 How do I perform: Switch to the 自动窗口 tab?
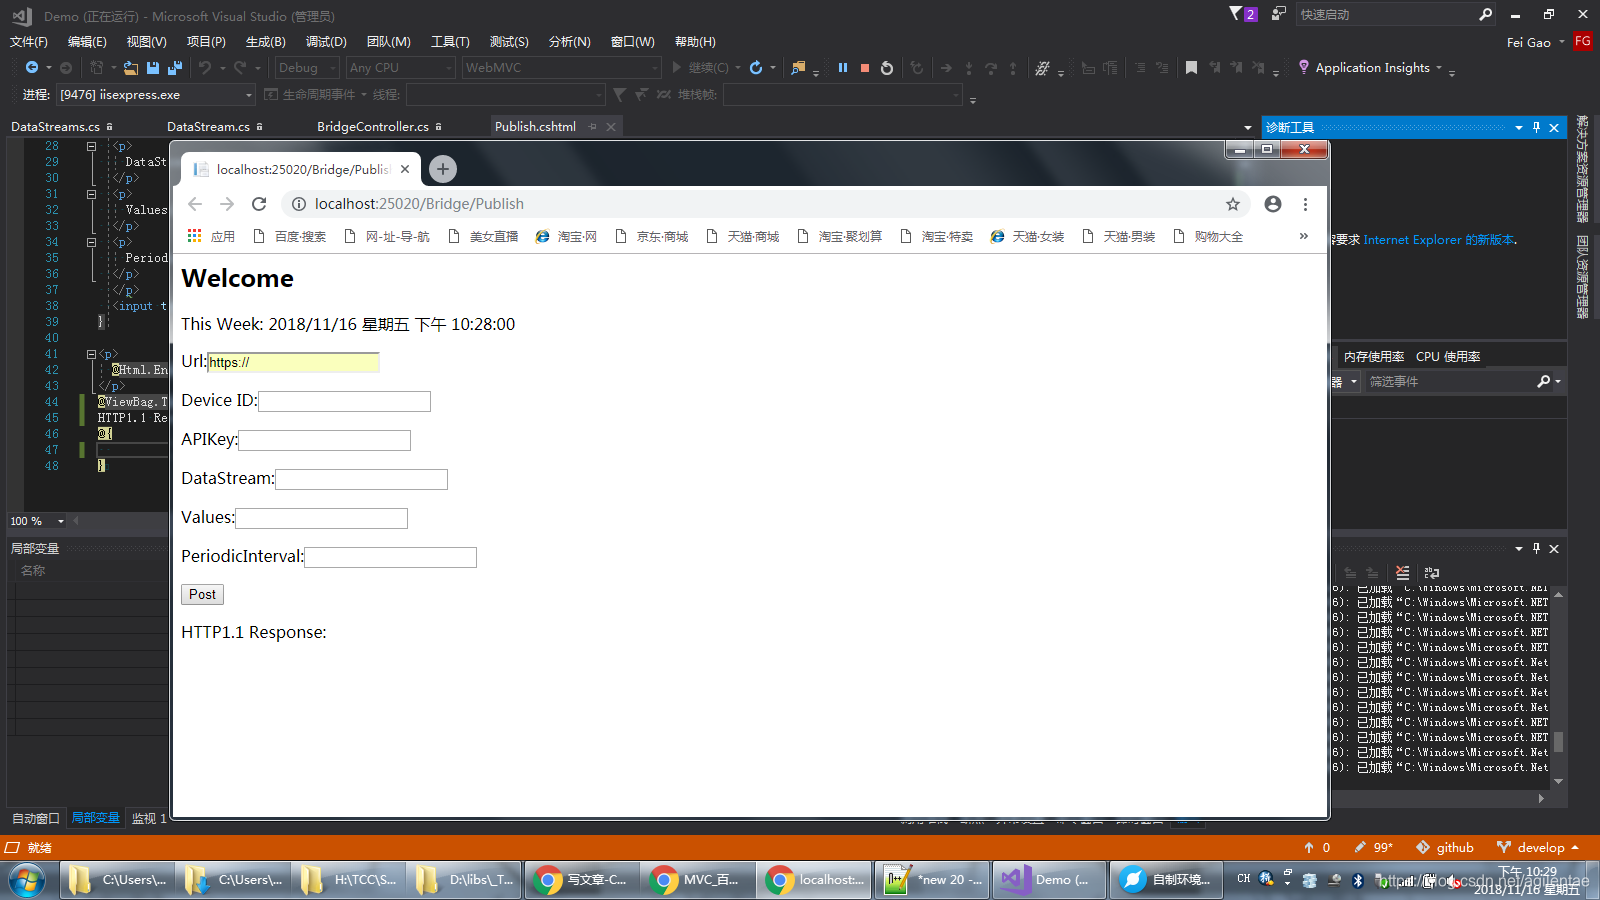(x=36, y=818)
